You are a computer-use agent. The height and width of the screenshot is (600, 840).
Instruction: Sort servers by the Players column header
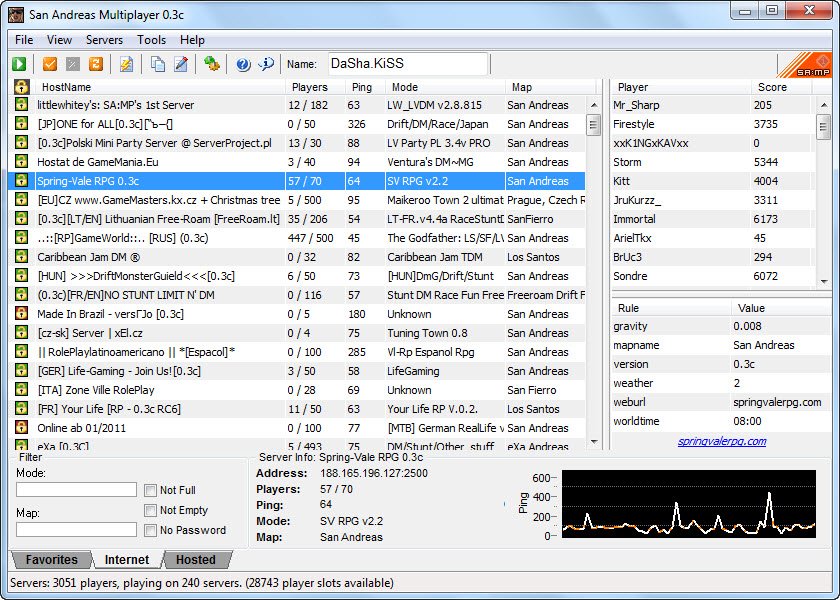[x=315, y=87]
